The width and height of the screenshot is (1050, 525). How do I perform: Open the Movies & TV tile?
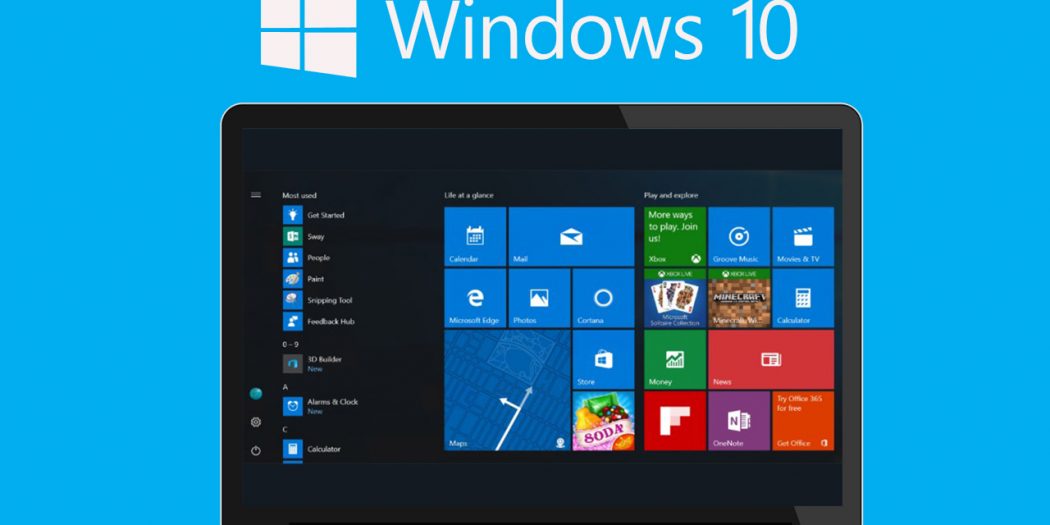(x=803, y=236)
